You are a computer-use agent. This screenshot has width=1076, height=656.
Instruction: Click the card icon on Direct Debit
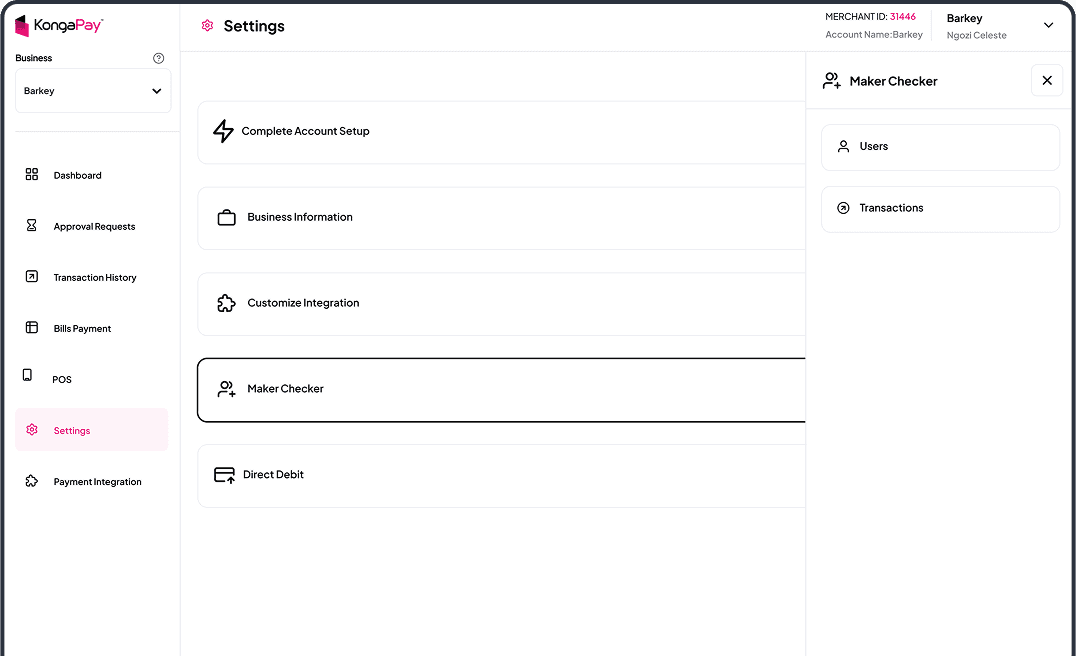tap(223, 474)
